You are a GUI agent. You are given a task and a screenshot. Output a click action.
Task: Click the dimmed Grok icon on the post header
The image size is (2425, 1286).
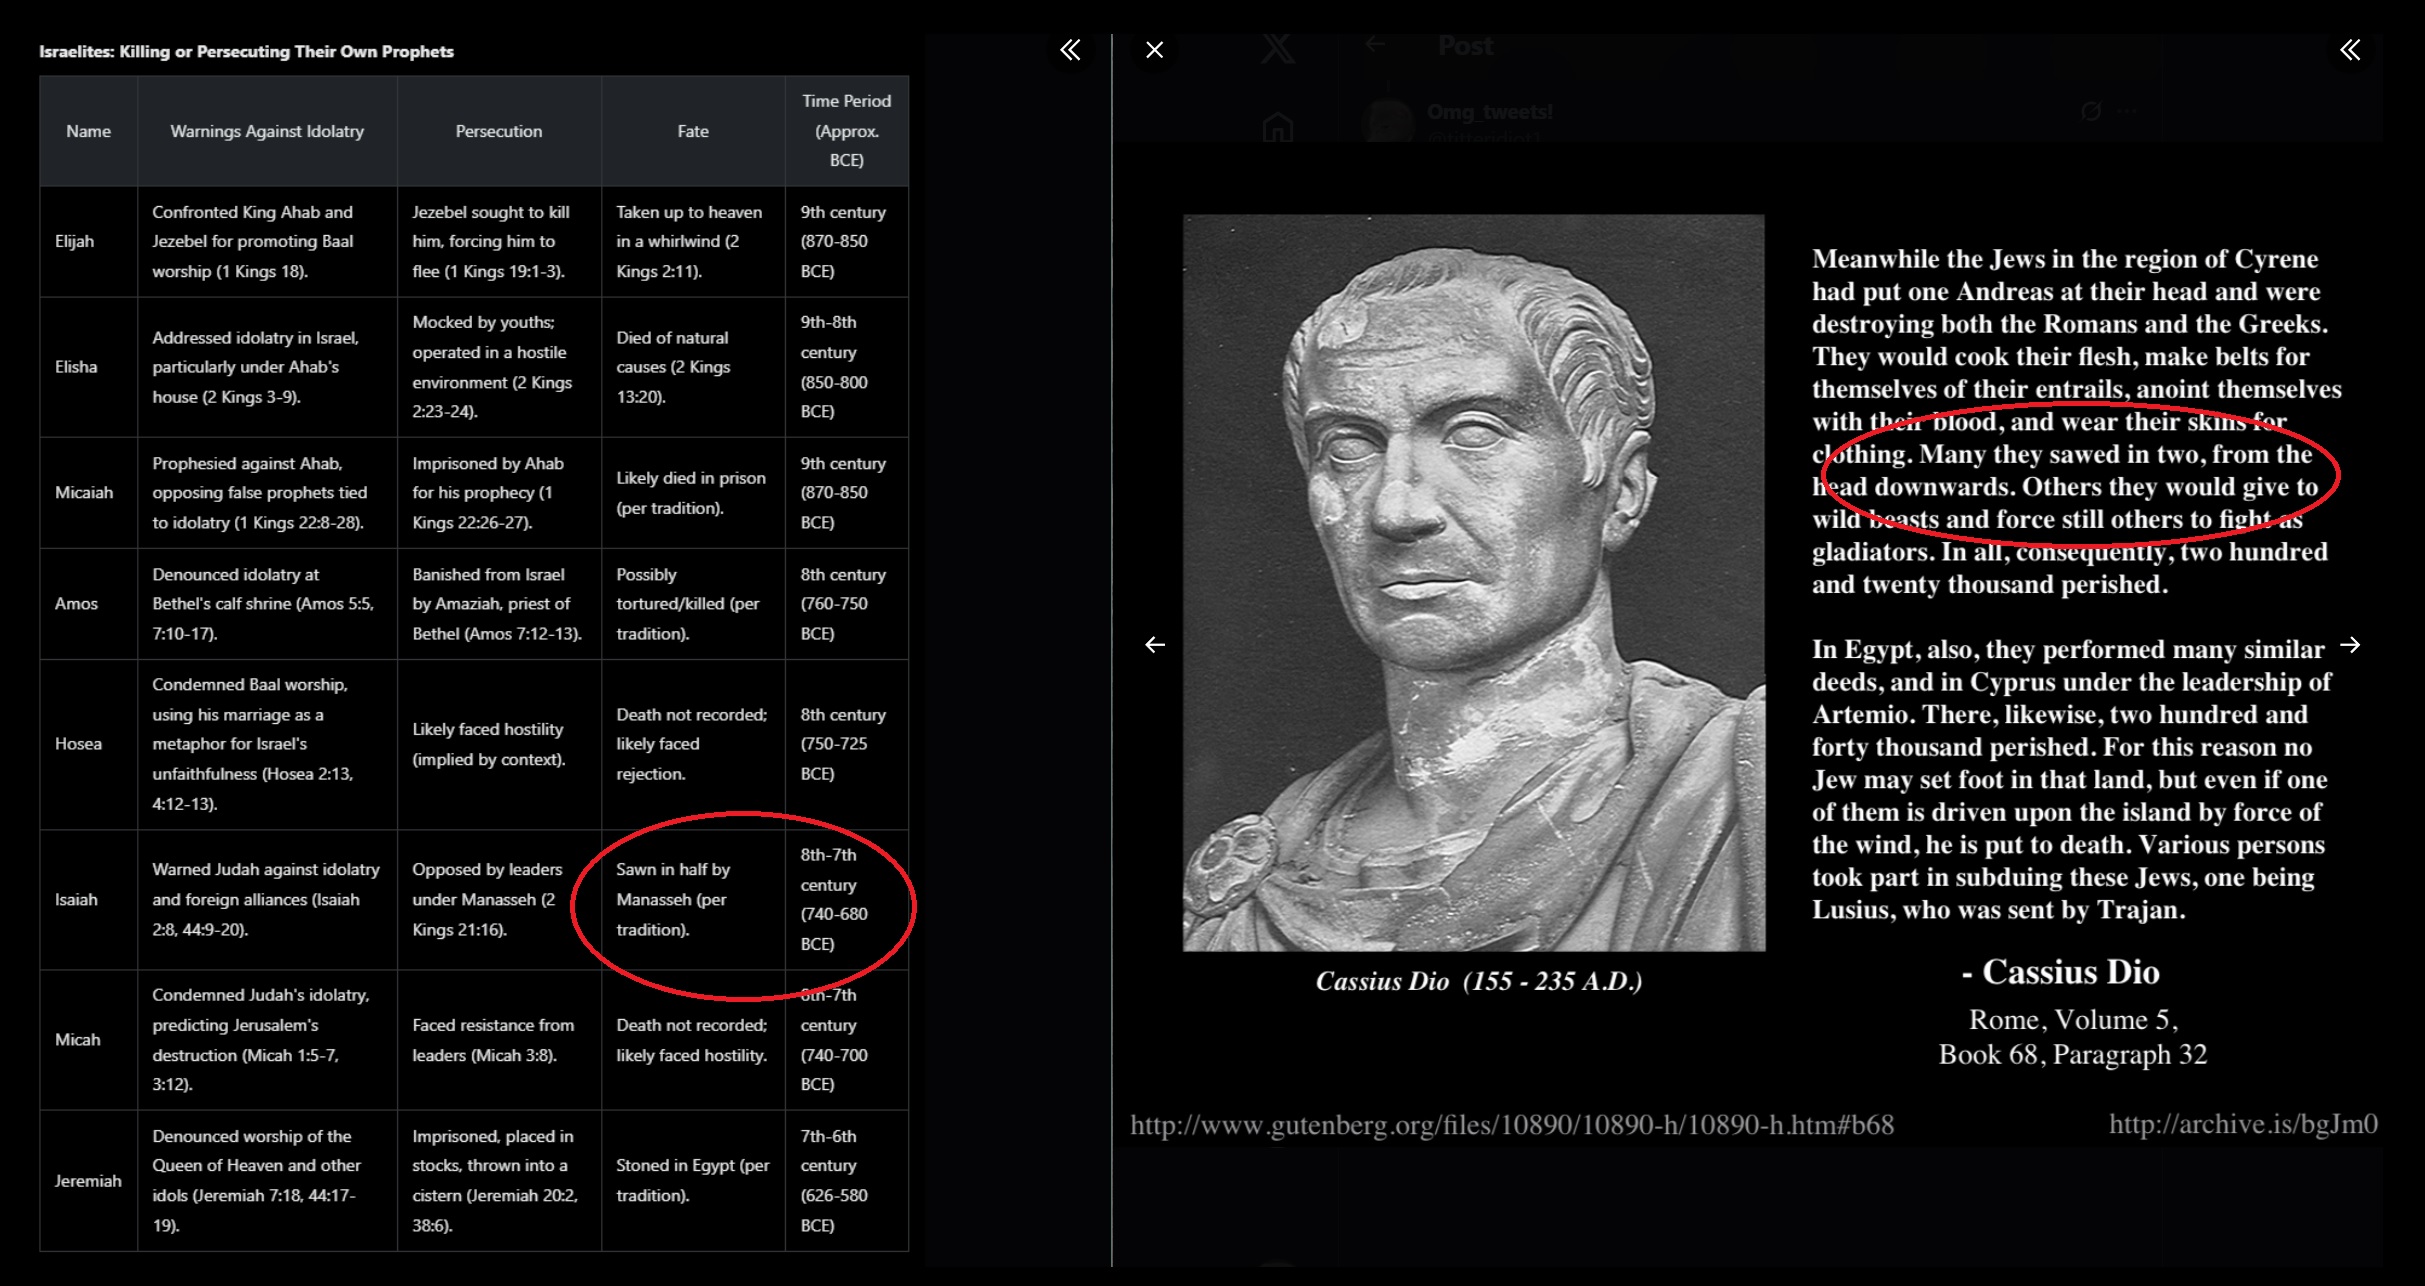(2091, 111)
